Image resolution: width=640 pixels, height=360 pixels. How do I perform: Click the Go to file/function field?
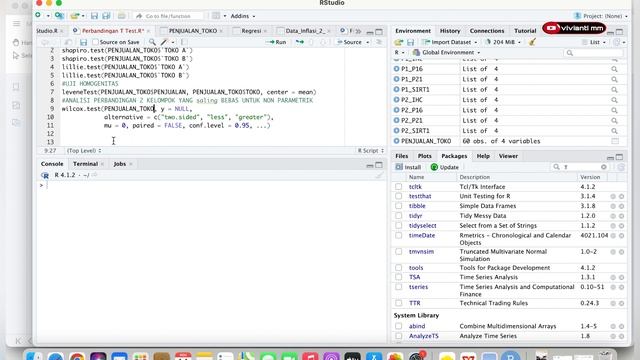pyautogui.click(x=168, y=16)
